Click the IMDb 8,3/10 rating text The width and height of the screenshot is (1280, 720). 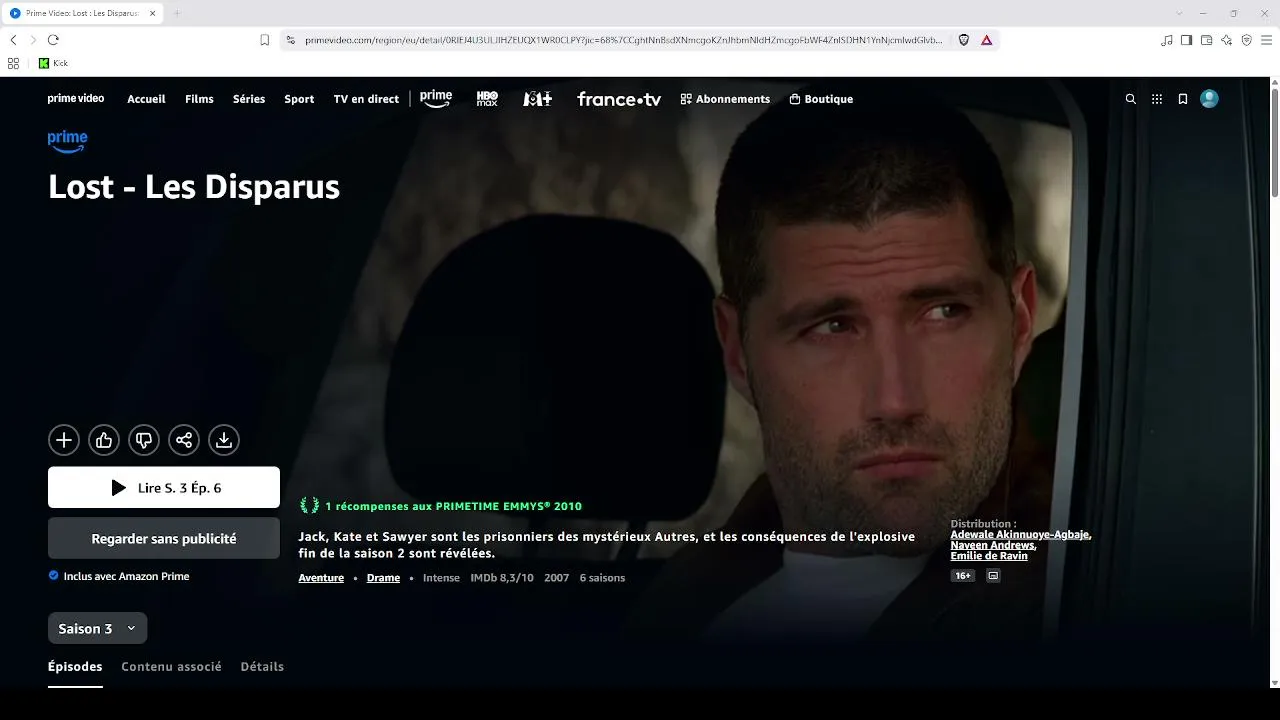[502, 578]
